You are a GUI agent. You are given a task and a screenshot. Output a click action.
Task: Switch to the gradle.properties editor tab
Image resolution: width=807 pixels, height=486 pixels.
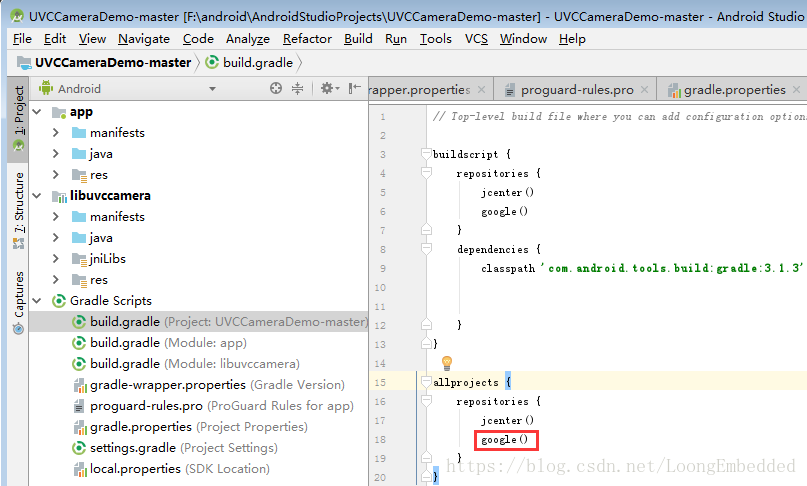(731, 90)
